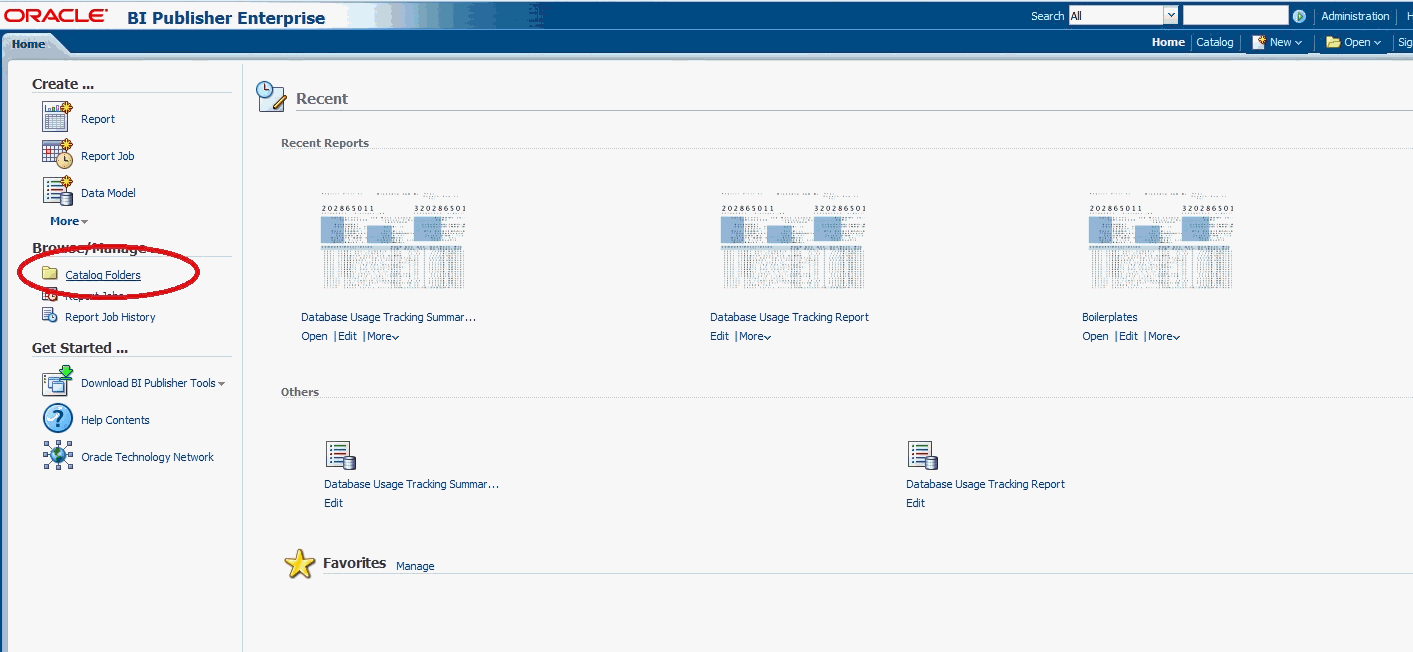Select the Home tab
The width and height of the screenshot is (1413, 652).
28,44
